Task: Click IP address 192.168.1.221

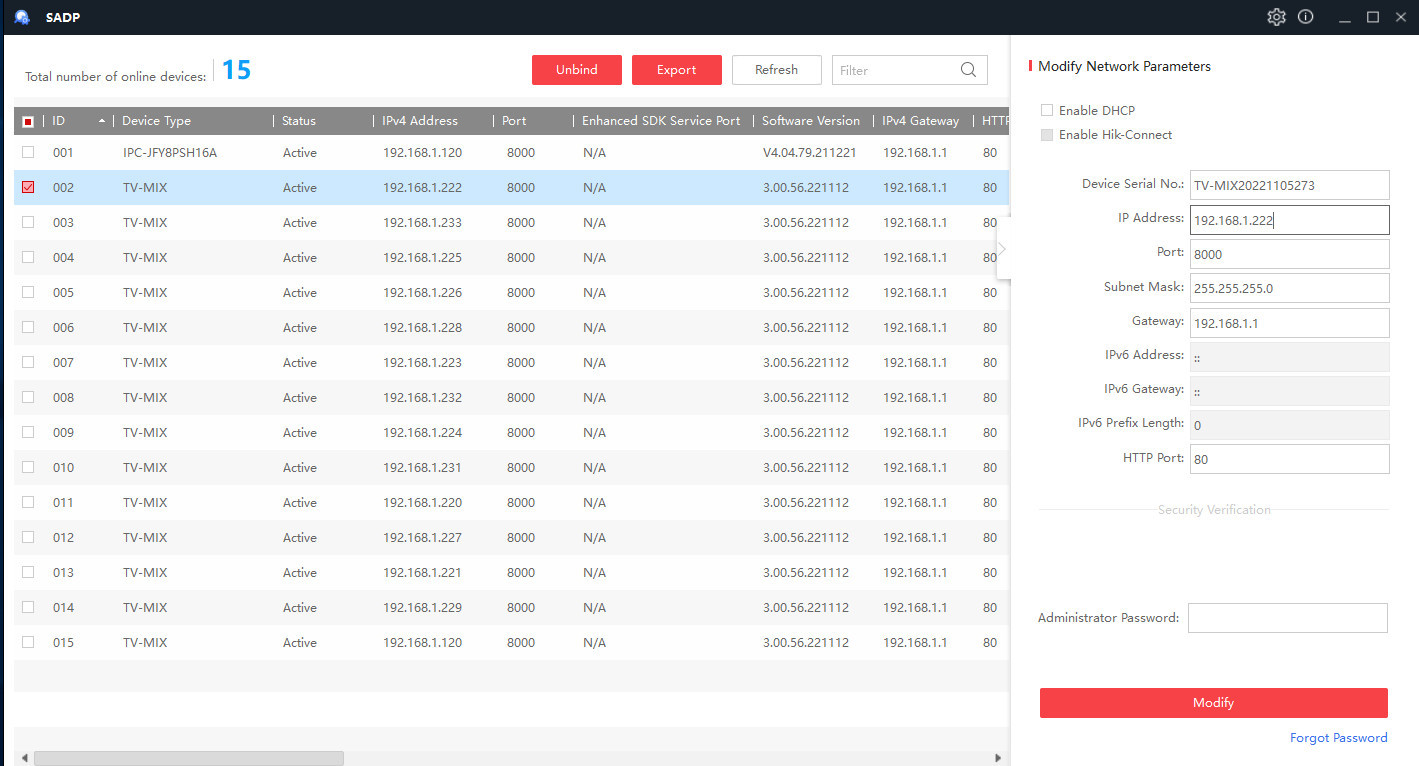Action: [x=422, y=573]
